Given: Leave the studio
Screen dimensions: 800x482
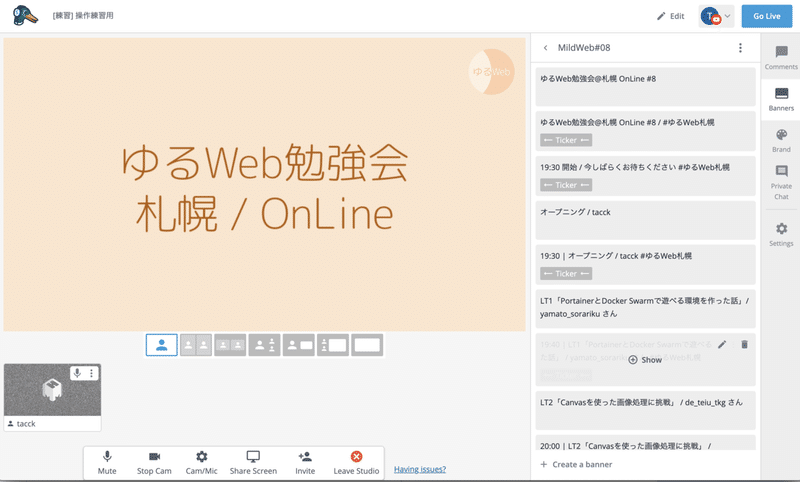Looking at the screenshot, I should coord(356,463).
